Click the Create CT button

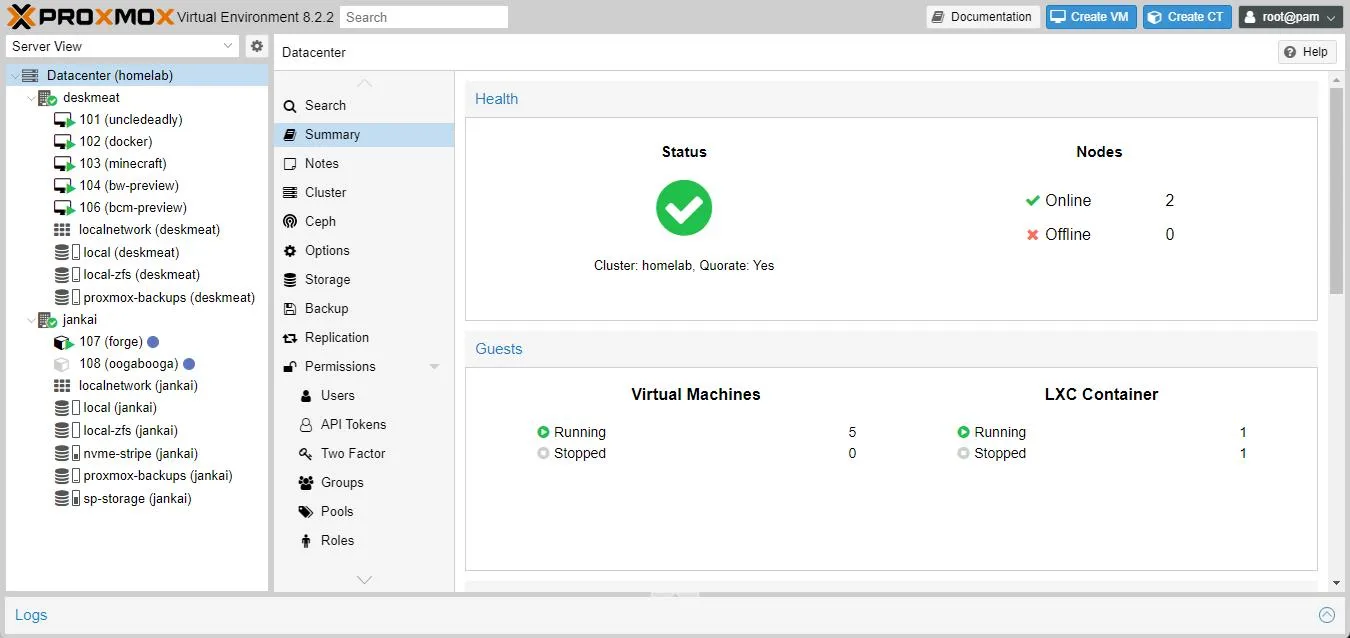(1187, 17)
